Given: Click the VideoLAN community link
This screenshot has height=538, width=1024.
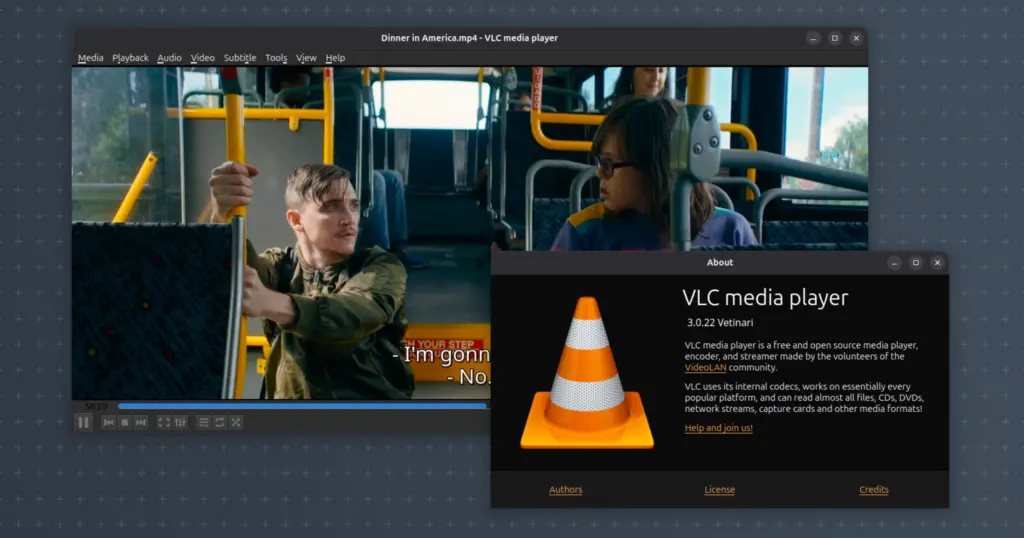Looking at the screenshot, I should (707, 368).
